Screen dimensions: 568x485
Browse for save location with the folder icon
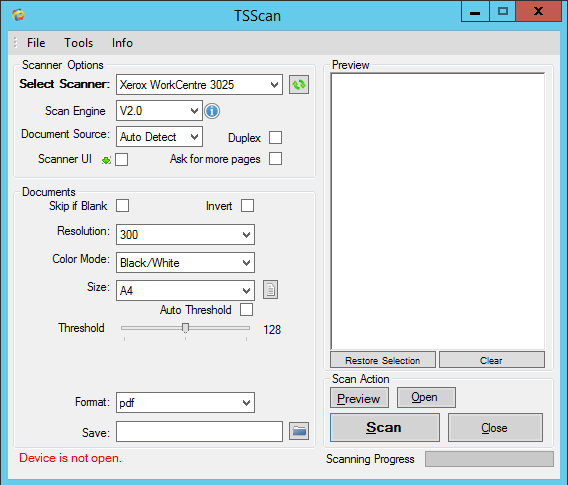coord(299,431)
